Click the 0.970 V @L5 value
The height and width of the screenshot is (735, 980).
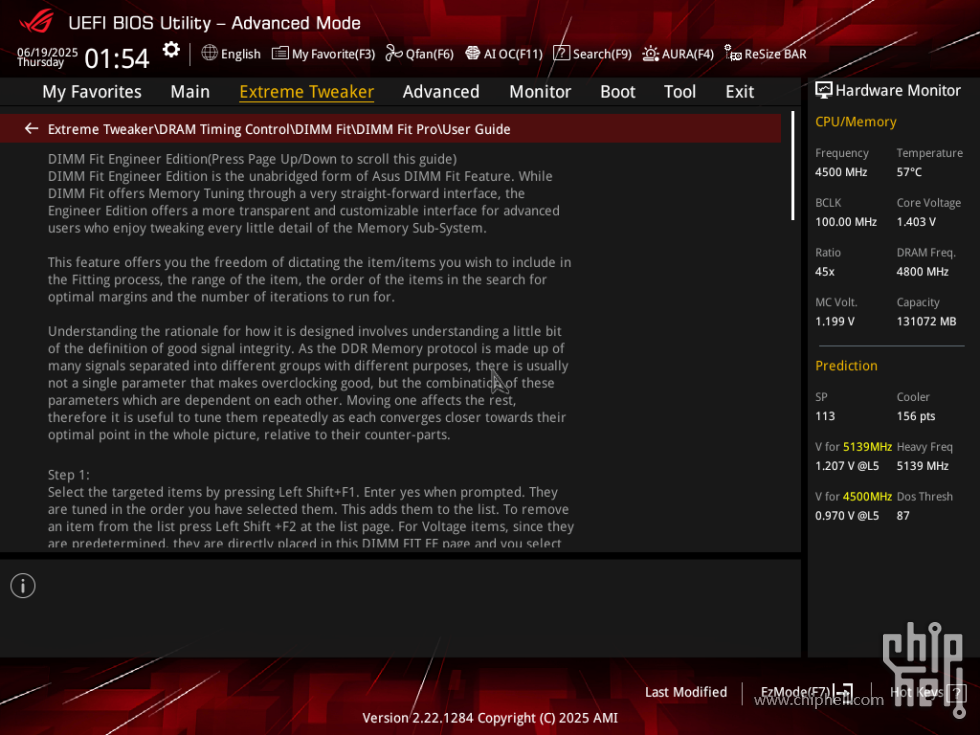tap(847, 516)
